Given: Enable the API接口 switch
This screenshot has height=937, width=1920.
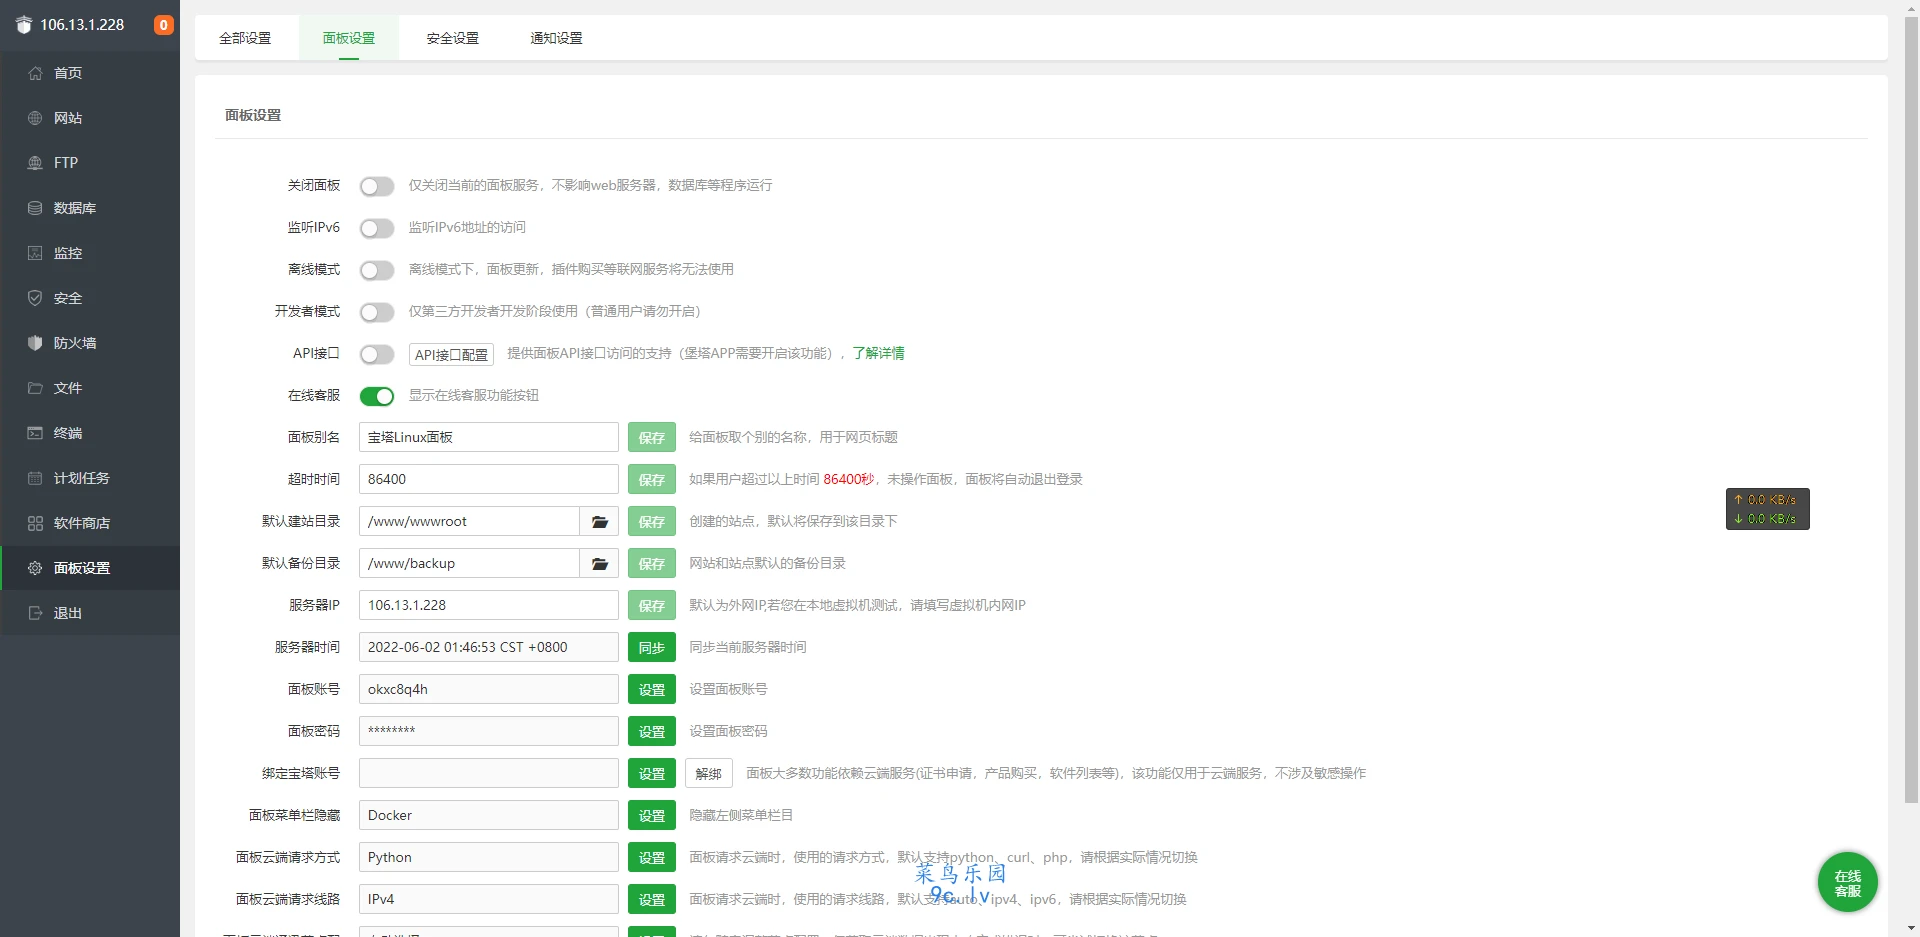Looking at the screenshot, I should click(x=377, y=354).
